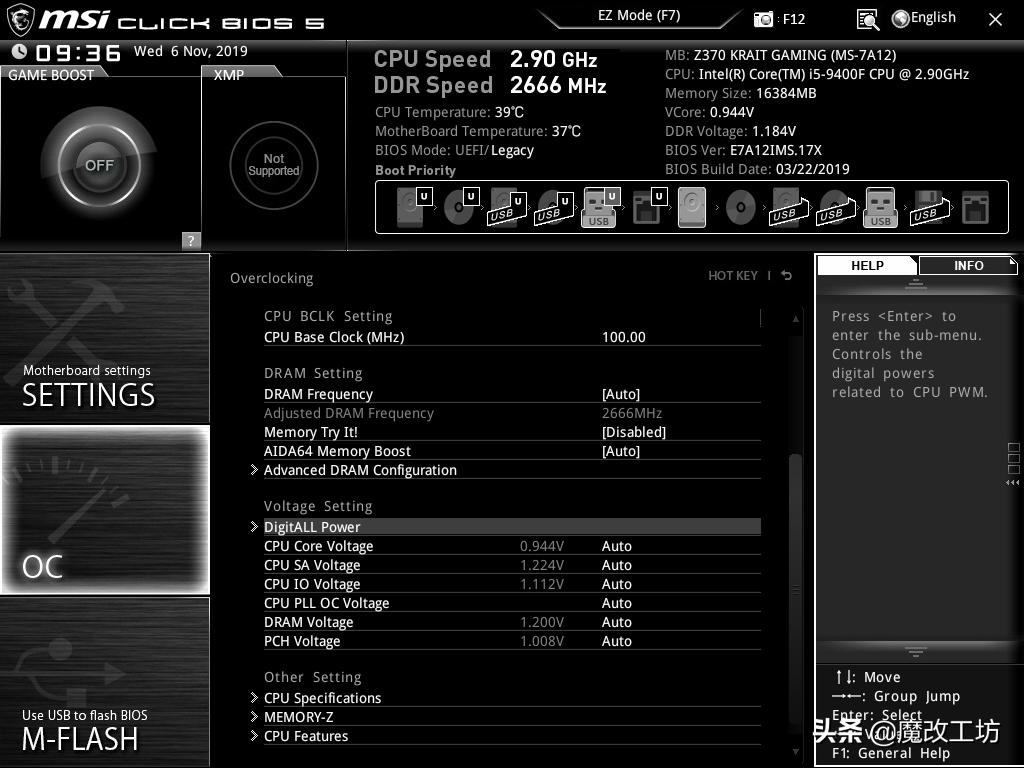
Task: Click the settings list scrollbar thumb
Action: 795,589
